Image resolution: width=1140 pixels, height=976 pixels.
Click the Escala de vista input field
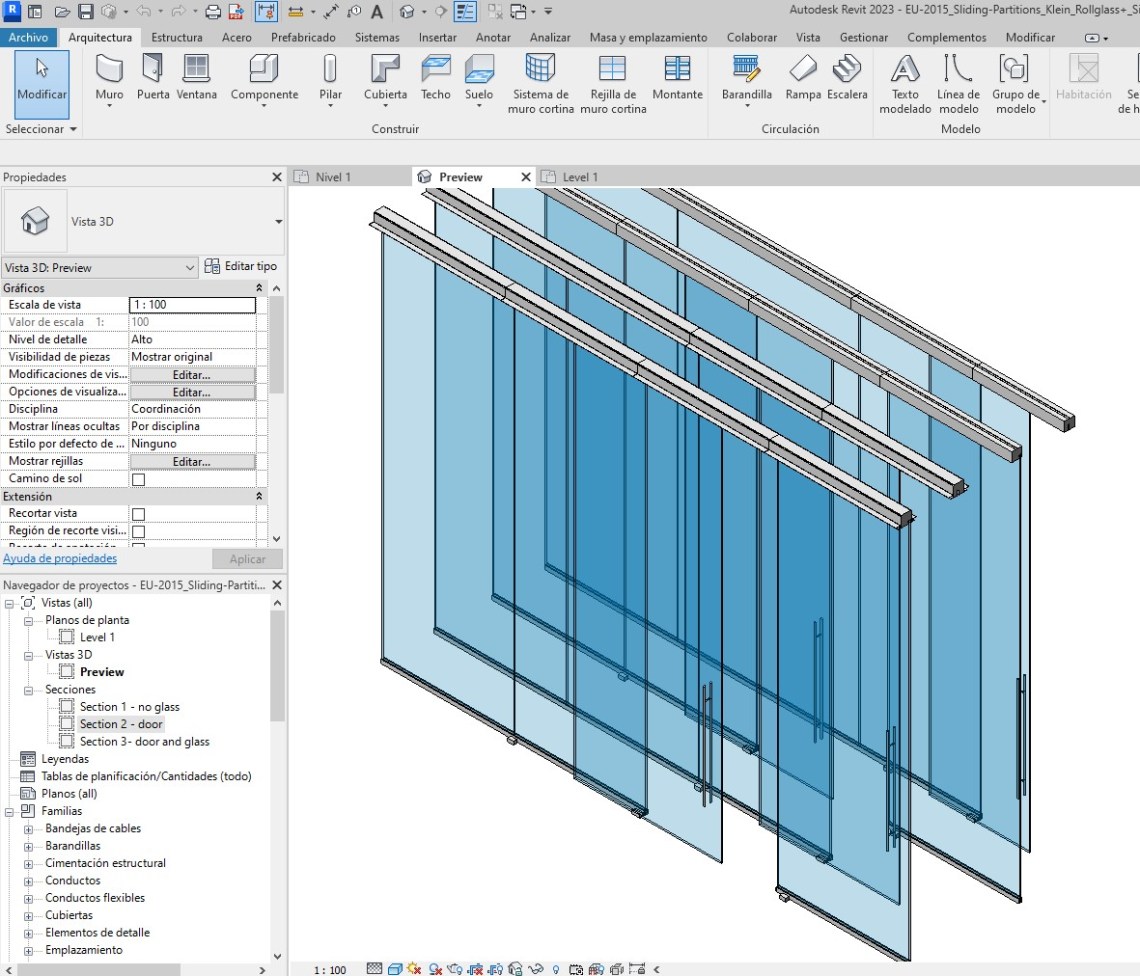click(x=192, y=305)
